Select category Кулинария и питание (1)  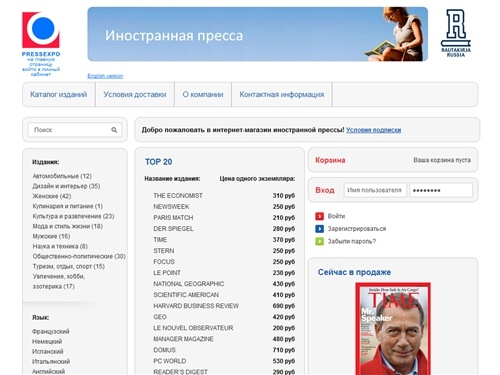click(68, 206)
